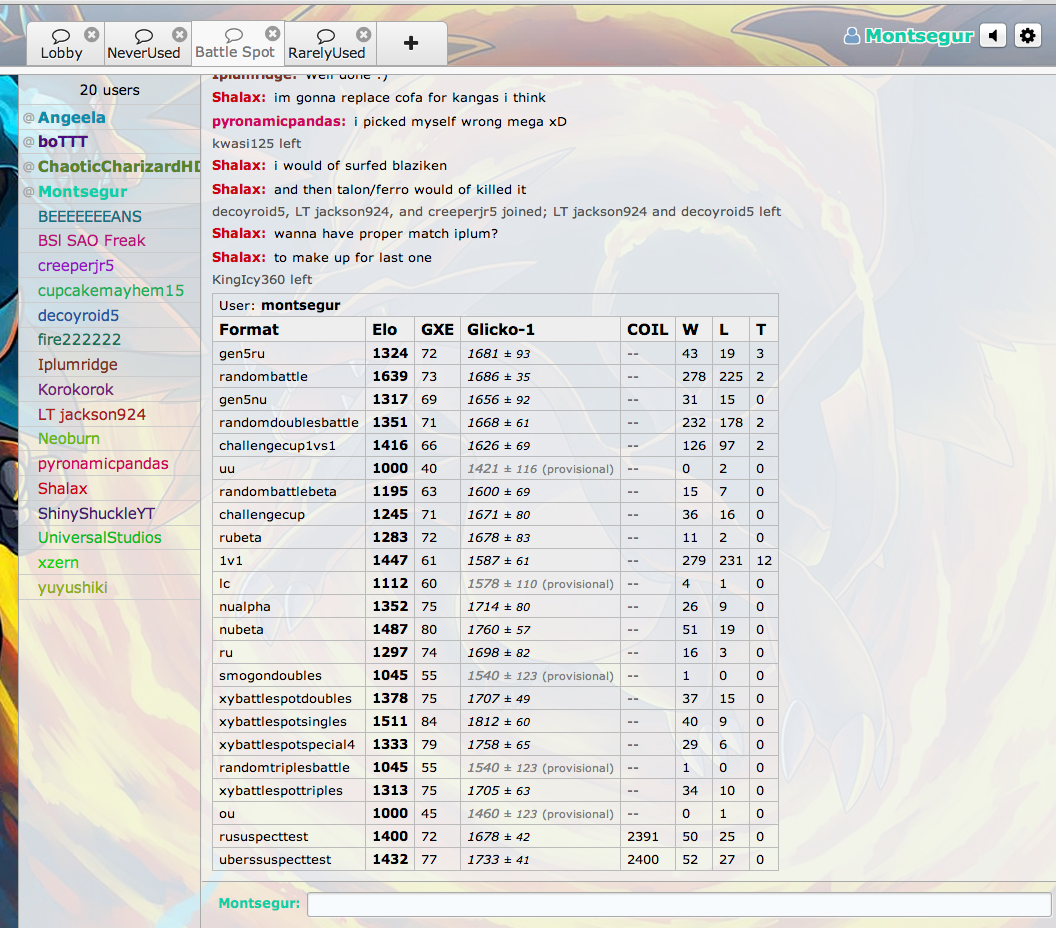Switch to the Lobby tab

[x=61, y=44]
